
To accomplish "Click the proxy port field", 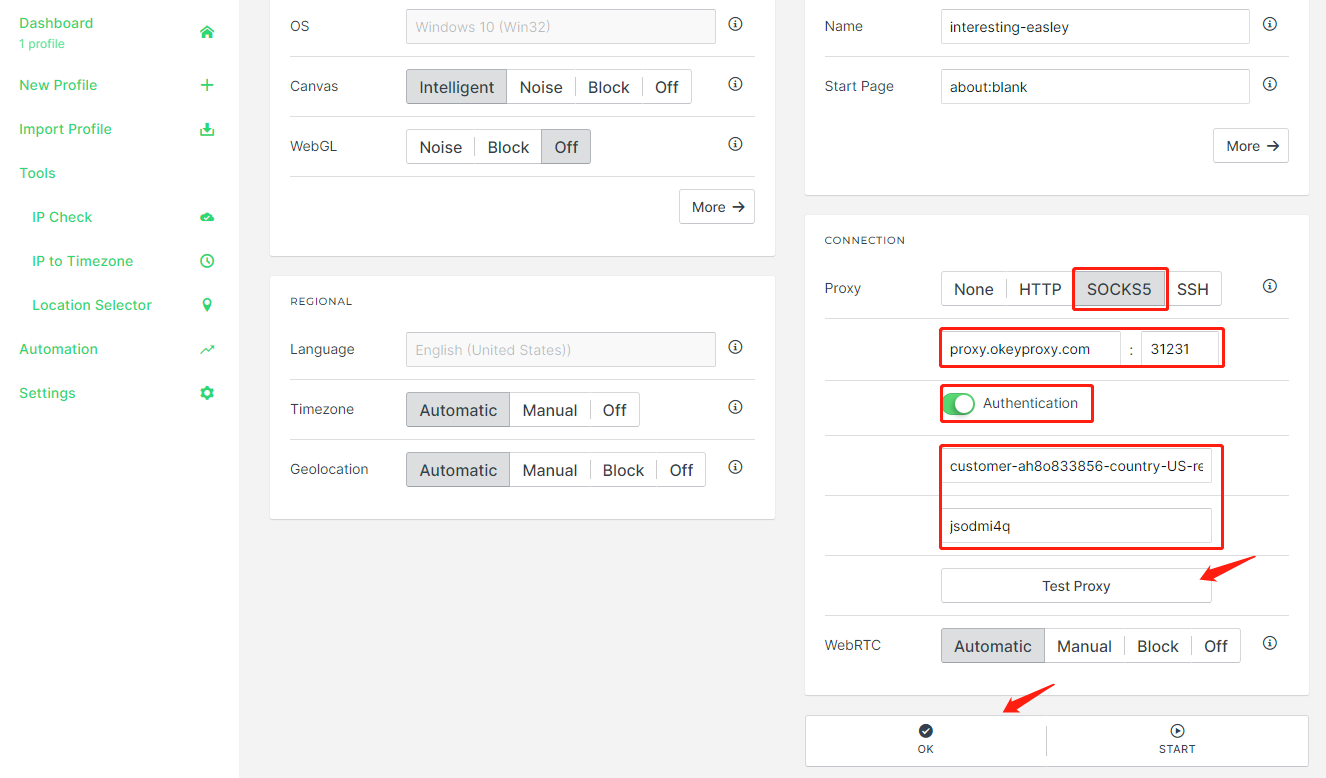I will [1180, 349].
